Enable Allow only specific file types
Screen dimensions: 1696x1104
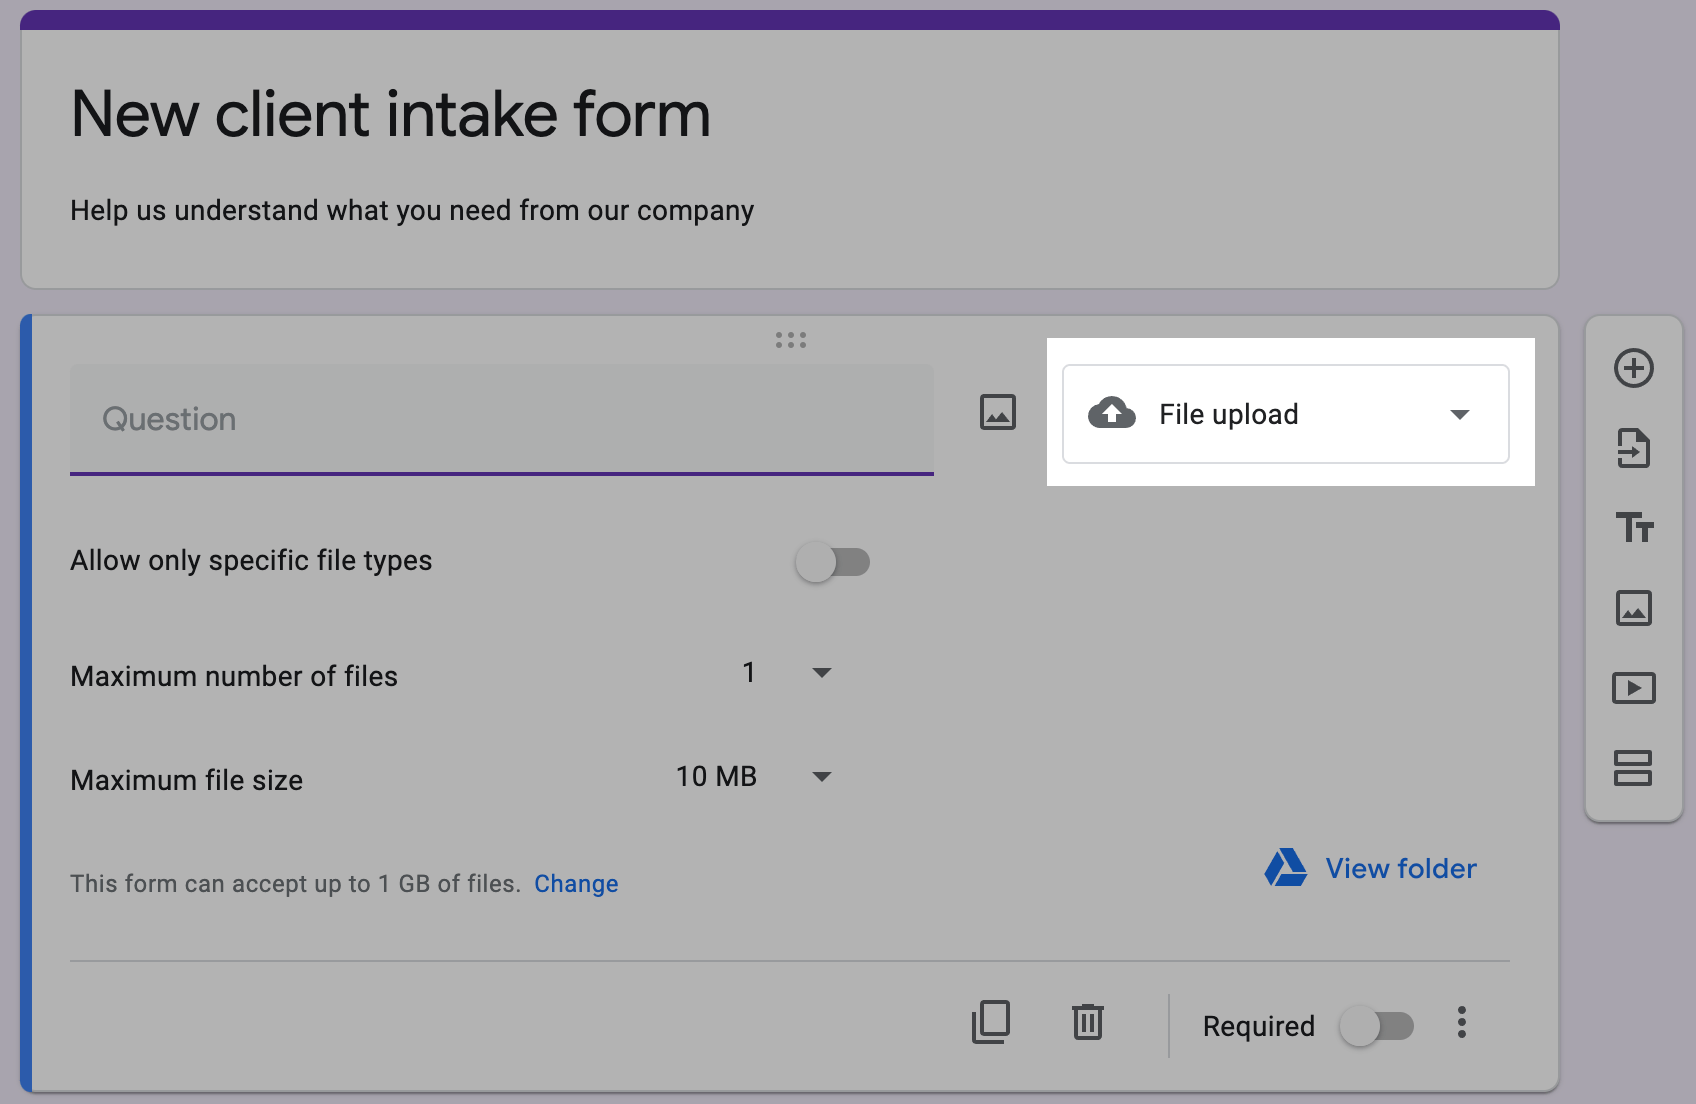(x=832, y=562)
